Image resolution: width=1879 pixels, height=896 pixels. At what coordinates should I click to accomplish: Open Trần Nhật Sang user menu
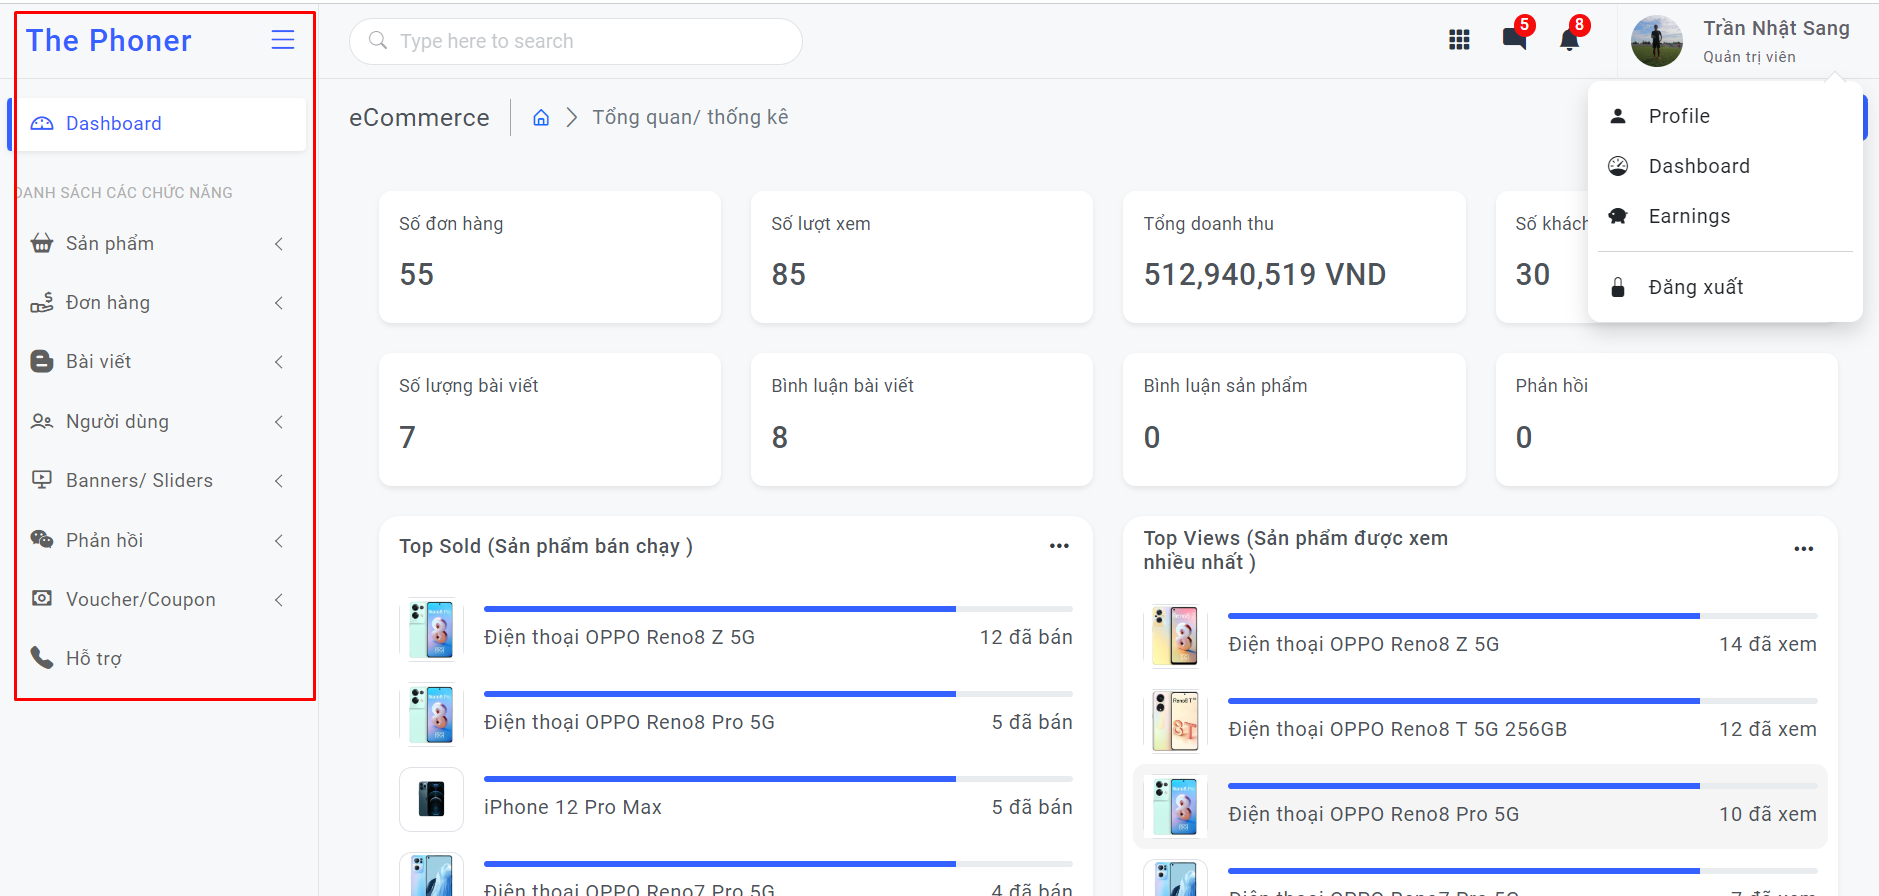[1740, 41]
